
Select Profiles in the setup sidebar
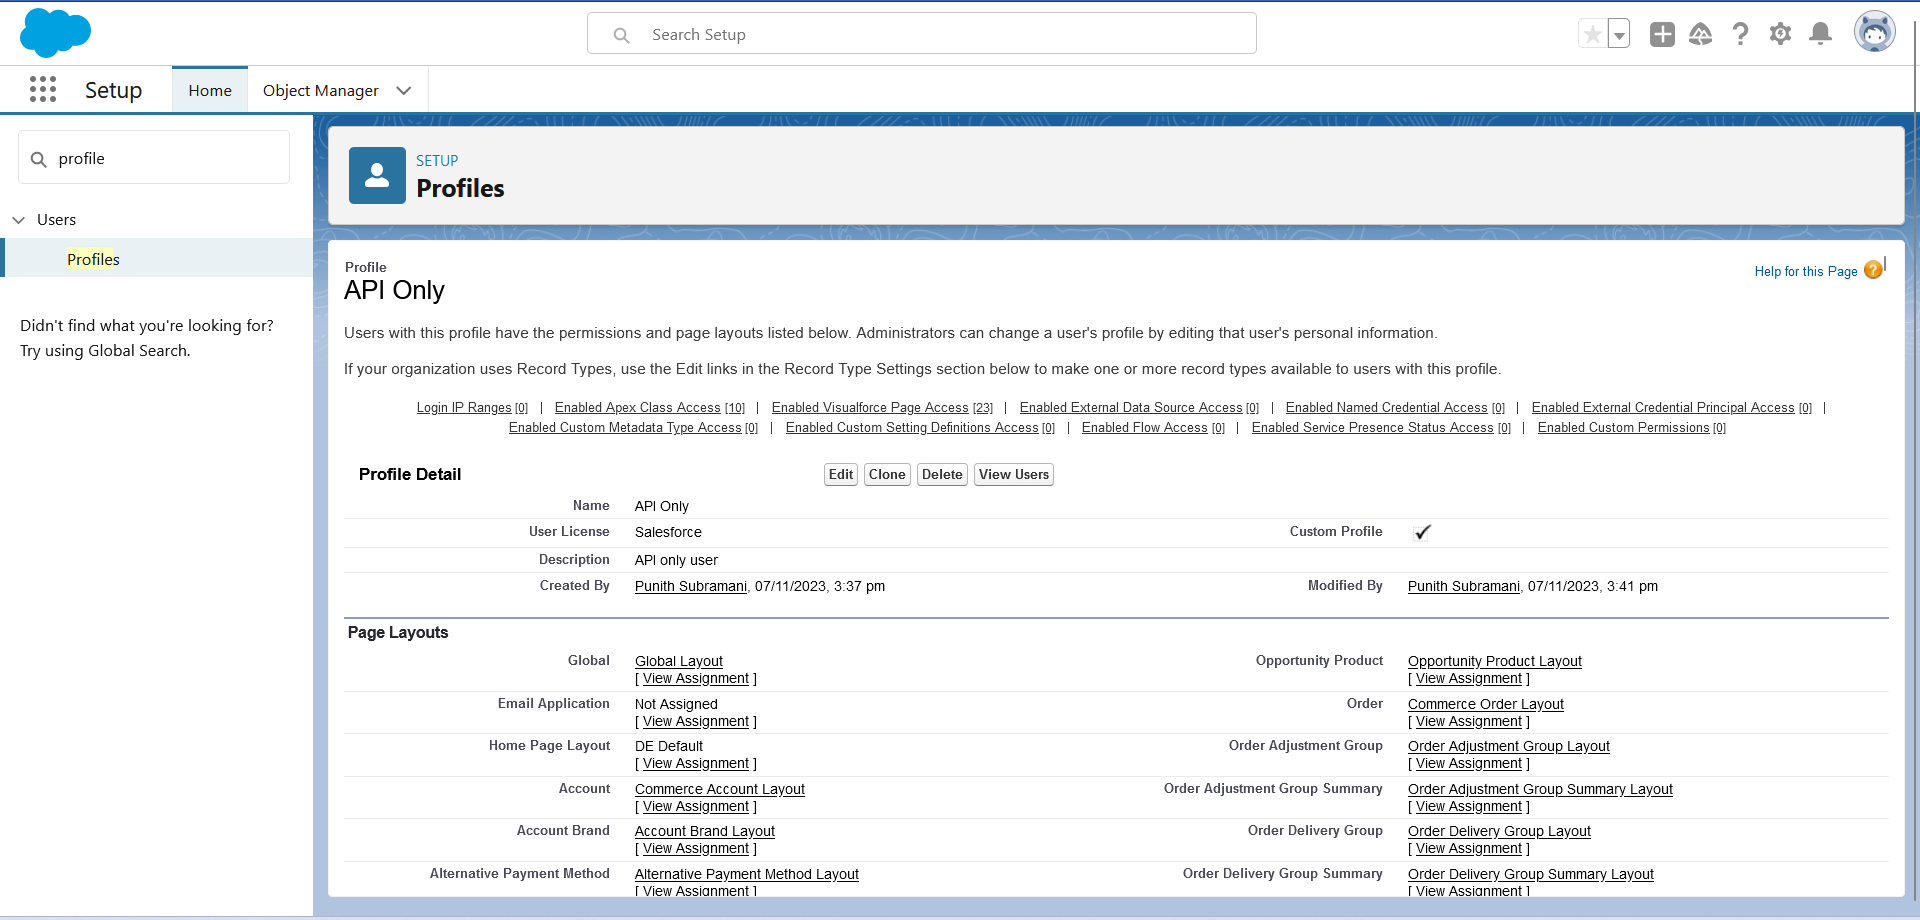[x=93, y=259]
